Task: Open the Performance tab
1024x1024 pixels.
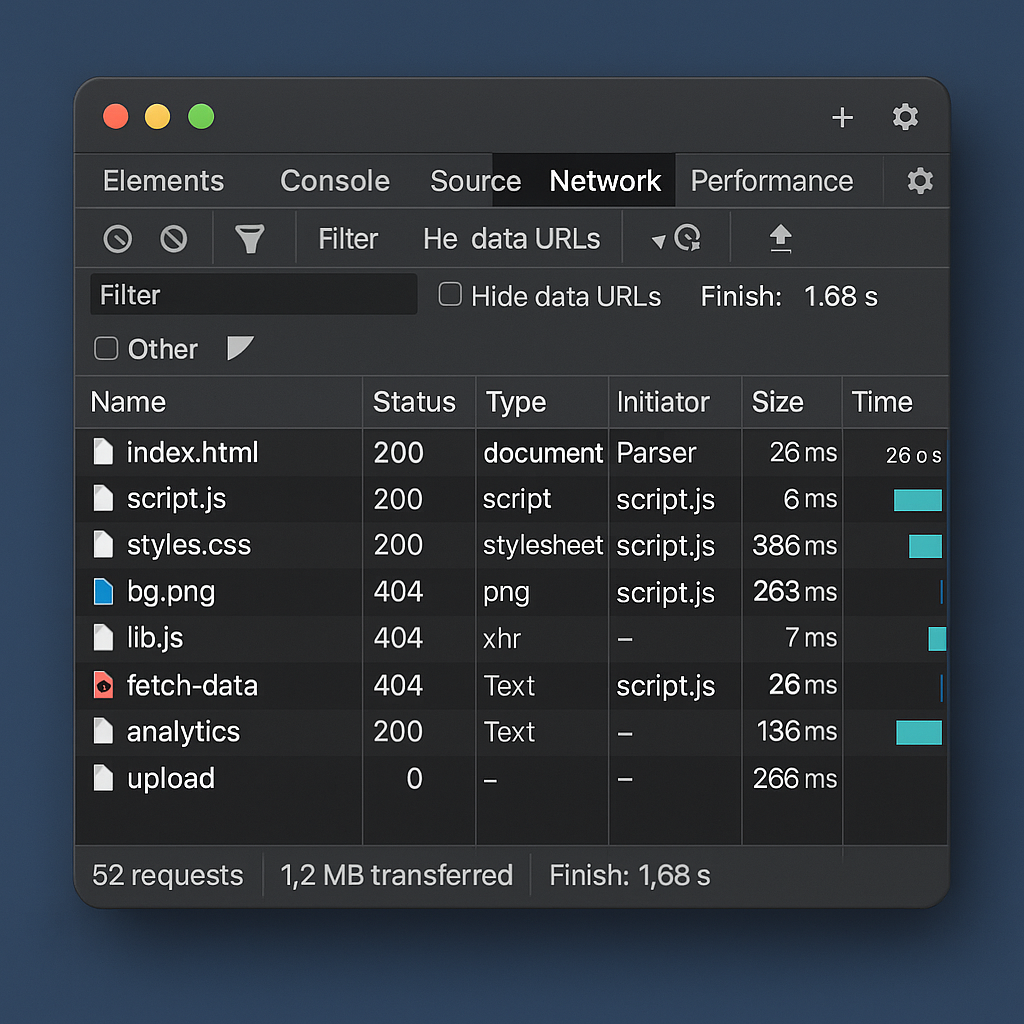Action: [x=772, y=181]
